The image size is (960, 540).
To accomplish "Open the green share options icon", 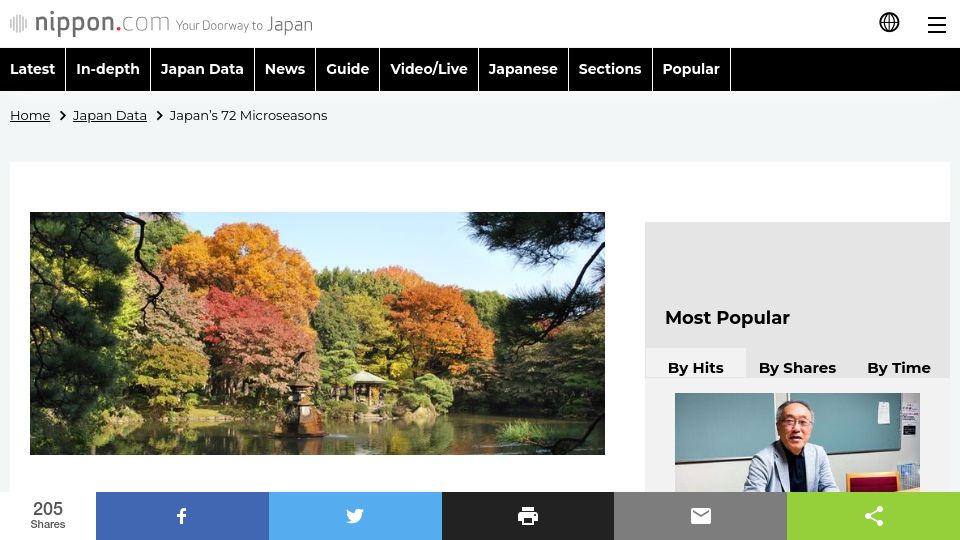I will coord(873,516).
